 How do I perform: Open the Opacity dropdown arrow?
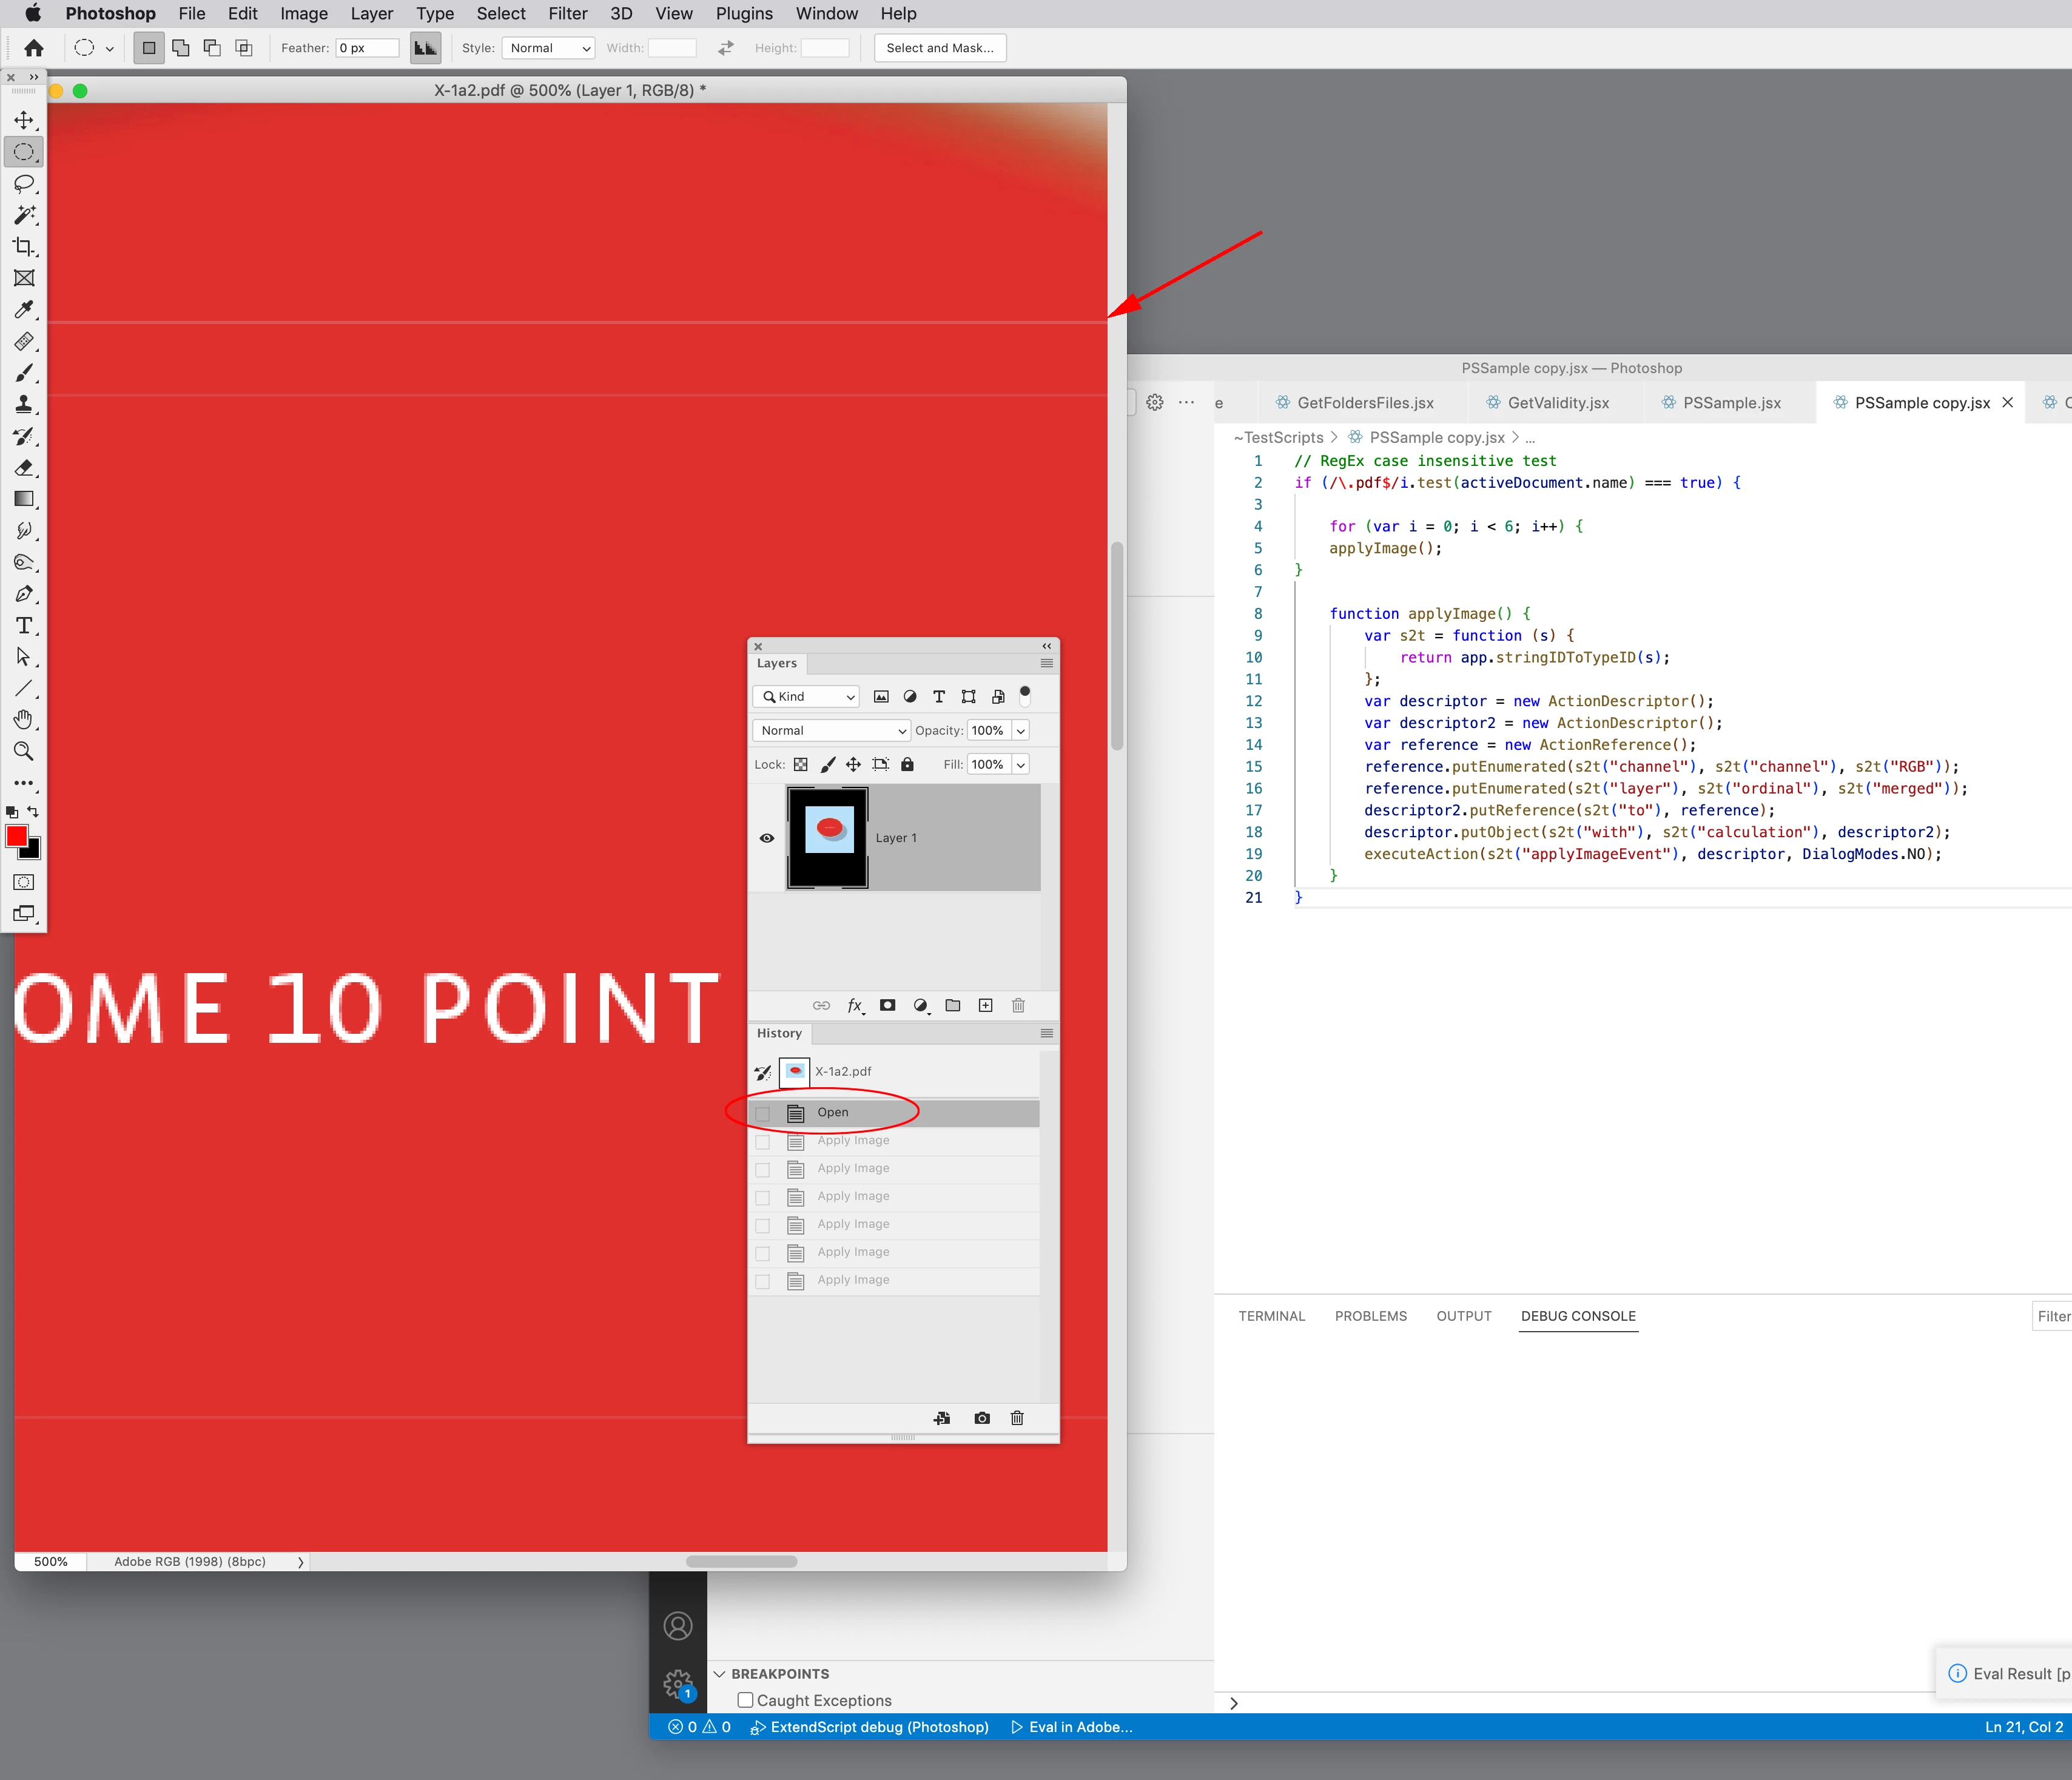tap(1021, 731)
